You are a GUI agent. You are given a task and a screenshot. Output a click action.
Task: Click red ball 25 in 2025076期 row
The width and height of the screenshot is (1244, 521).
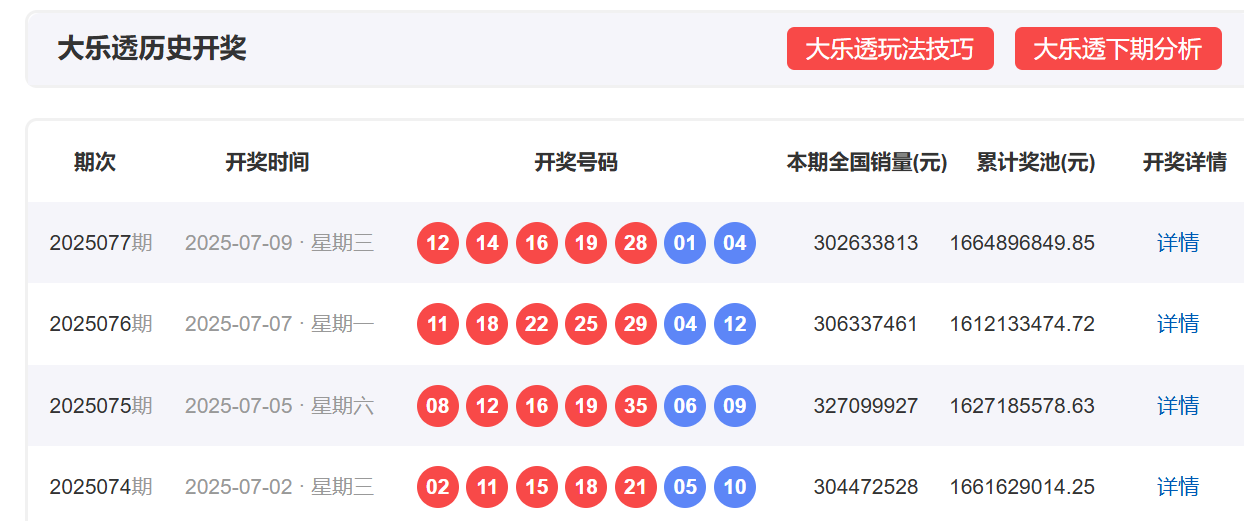click(586, 324)
